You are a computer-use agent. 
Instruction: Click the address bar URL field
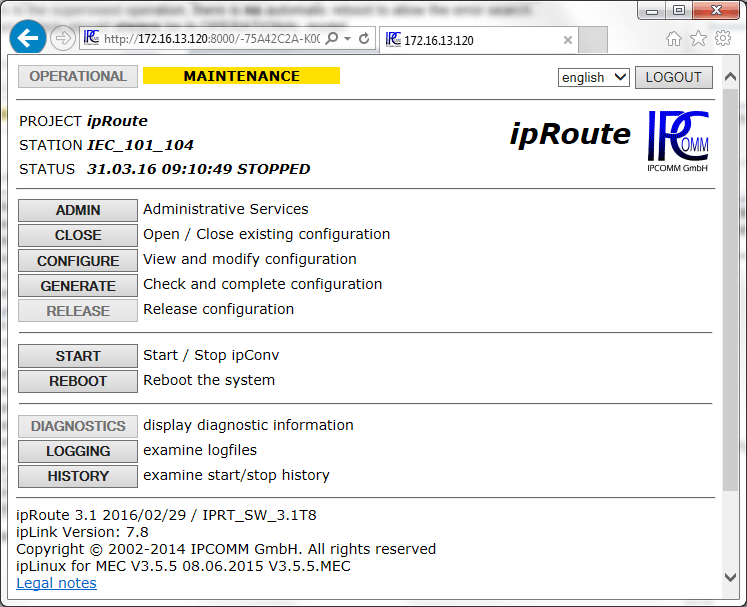point(212,39)
